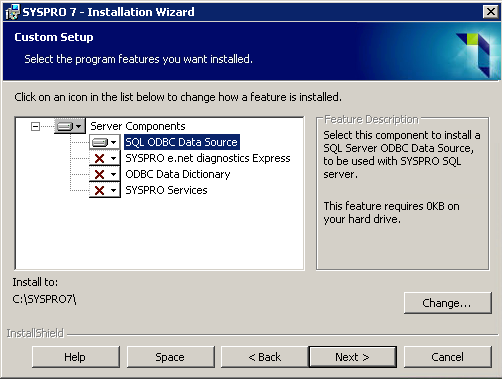Viewport: 502px width, 379px height.
Task: Click the Change... button
Action: tap(448, 303)
